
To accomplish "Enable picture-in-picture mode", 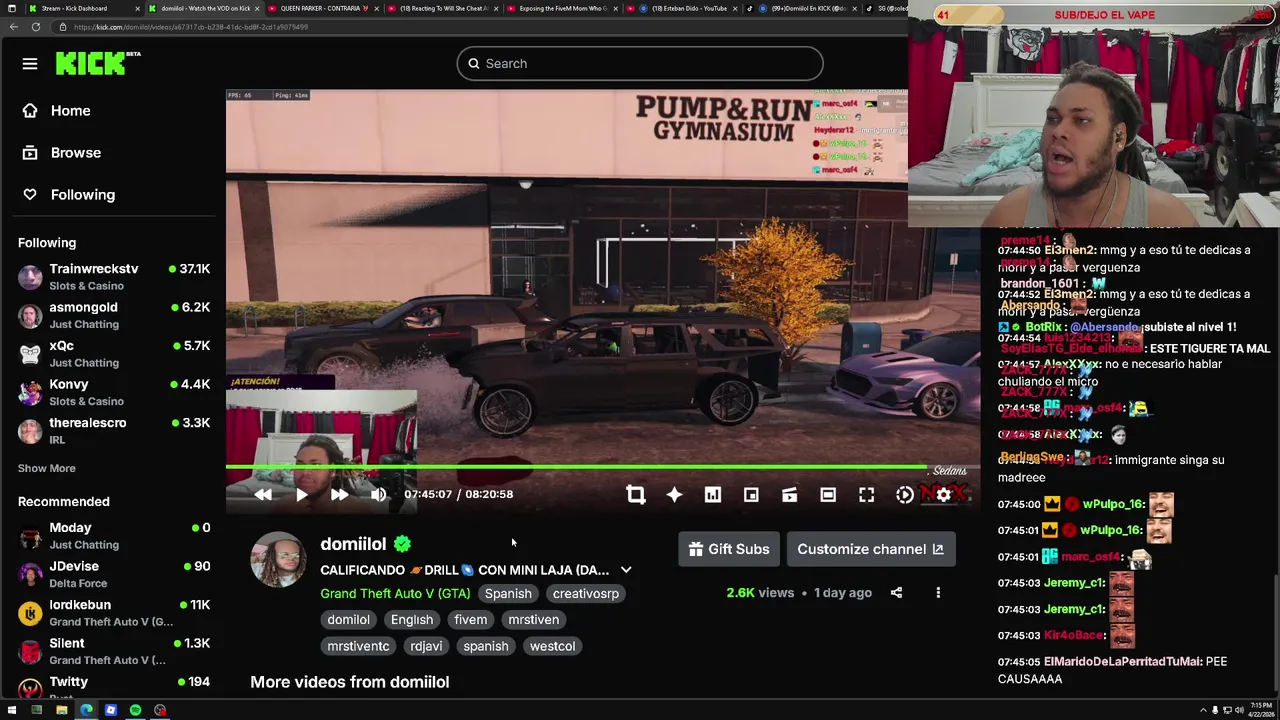I will coord(751,494).
